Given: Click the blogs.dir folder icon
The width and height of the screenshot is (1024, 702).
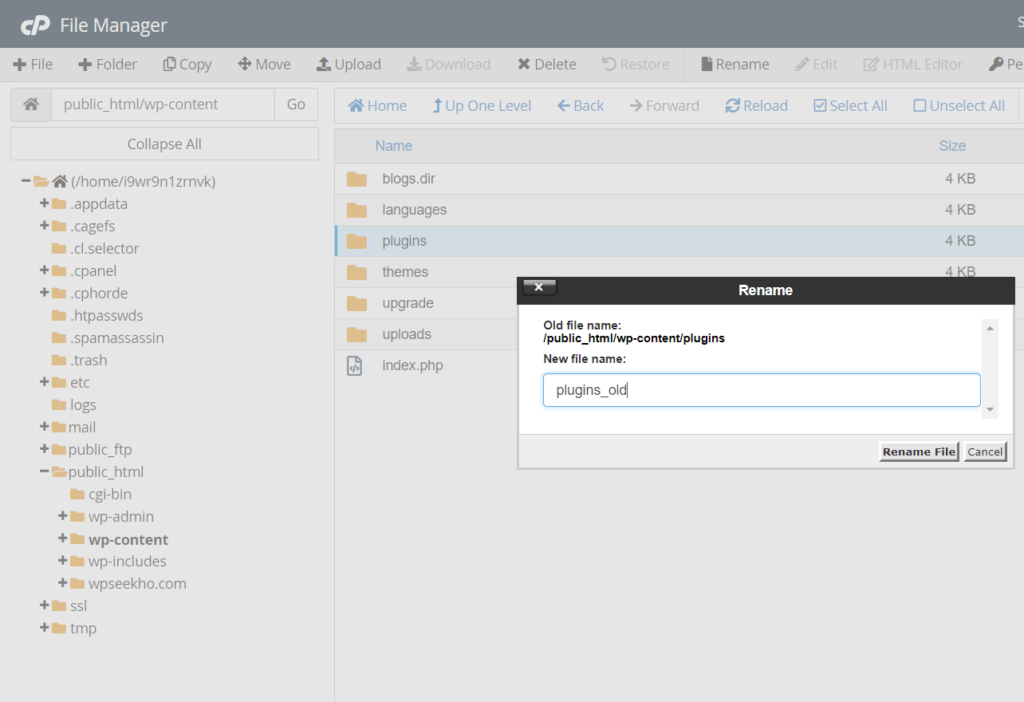Looking at the screenshot, I should tap(357, 179).
